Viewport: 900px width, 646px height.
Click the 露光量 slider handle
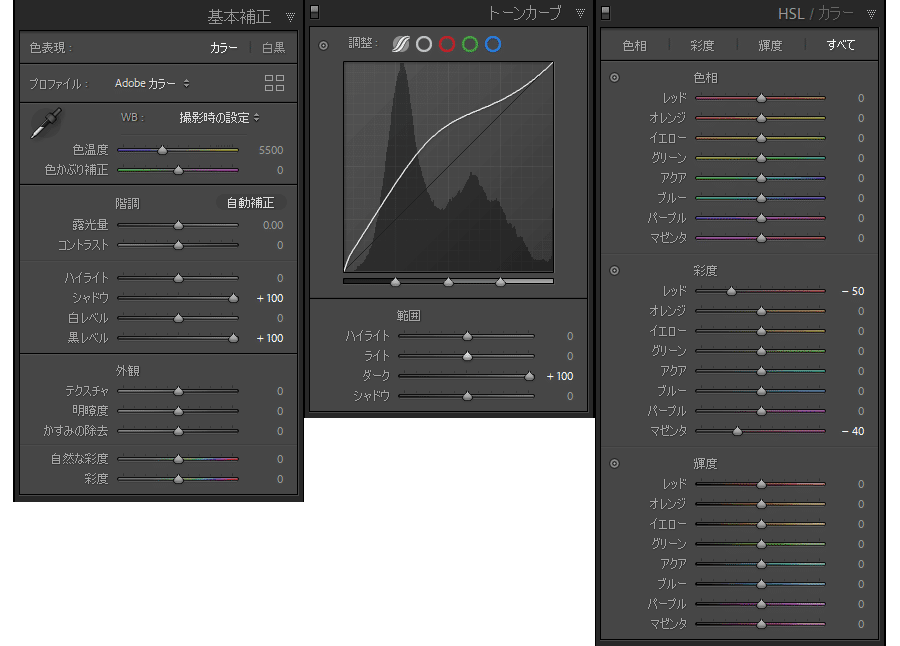pos(179,226)
